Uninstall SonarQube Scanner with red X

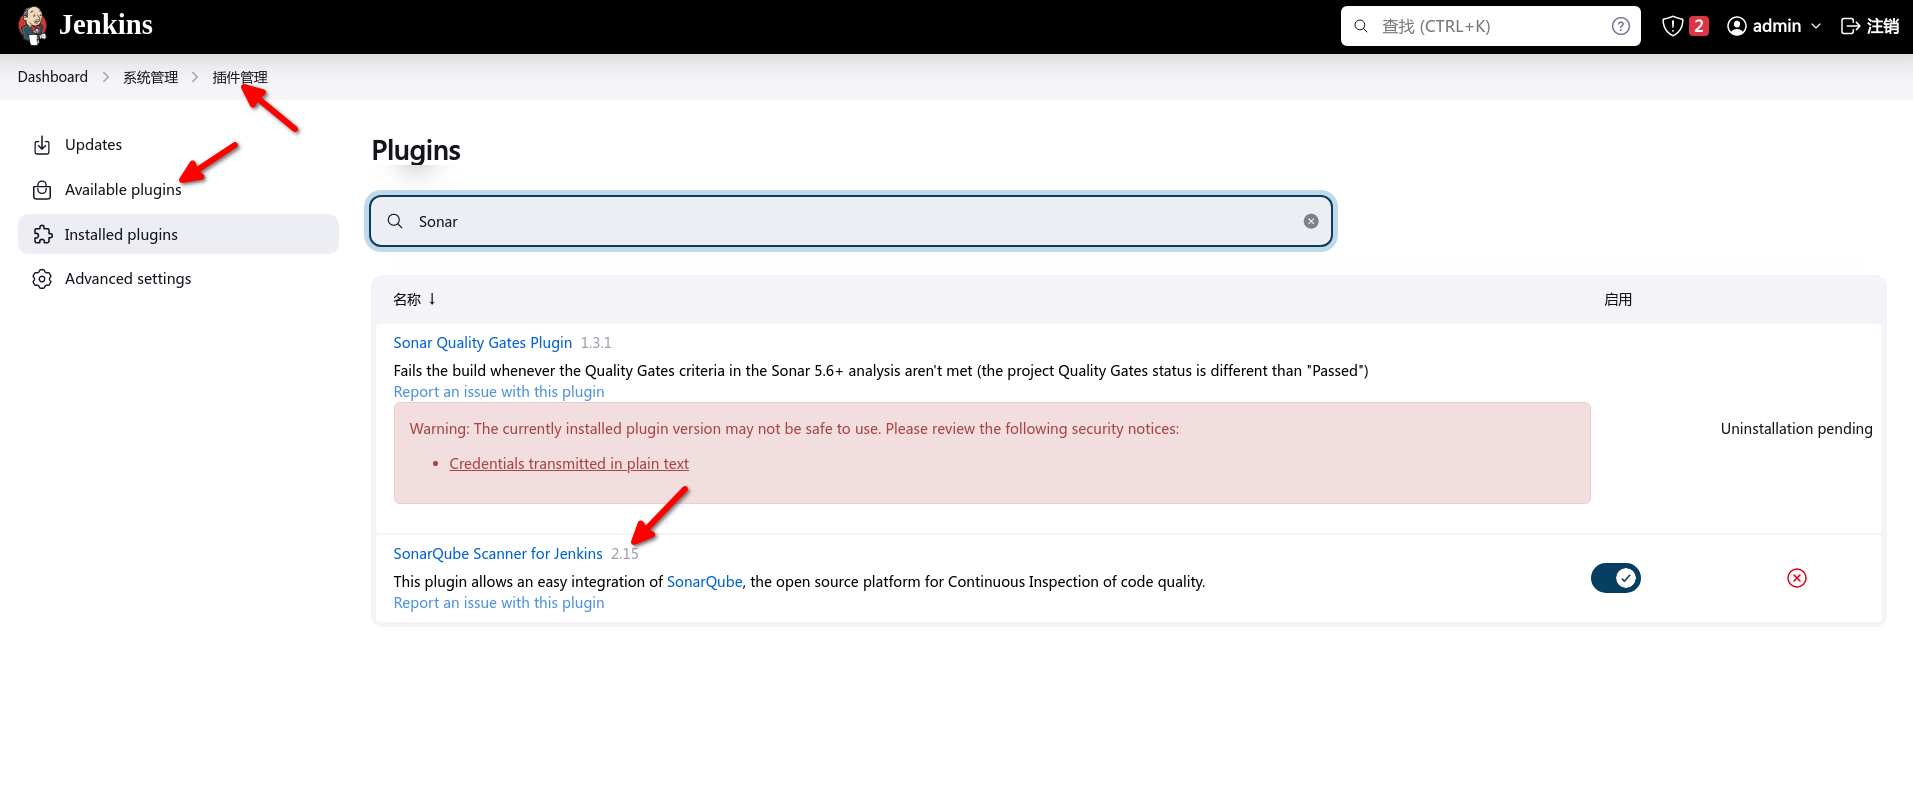[x=1797, y=578]
